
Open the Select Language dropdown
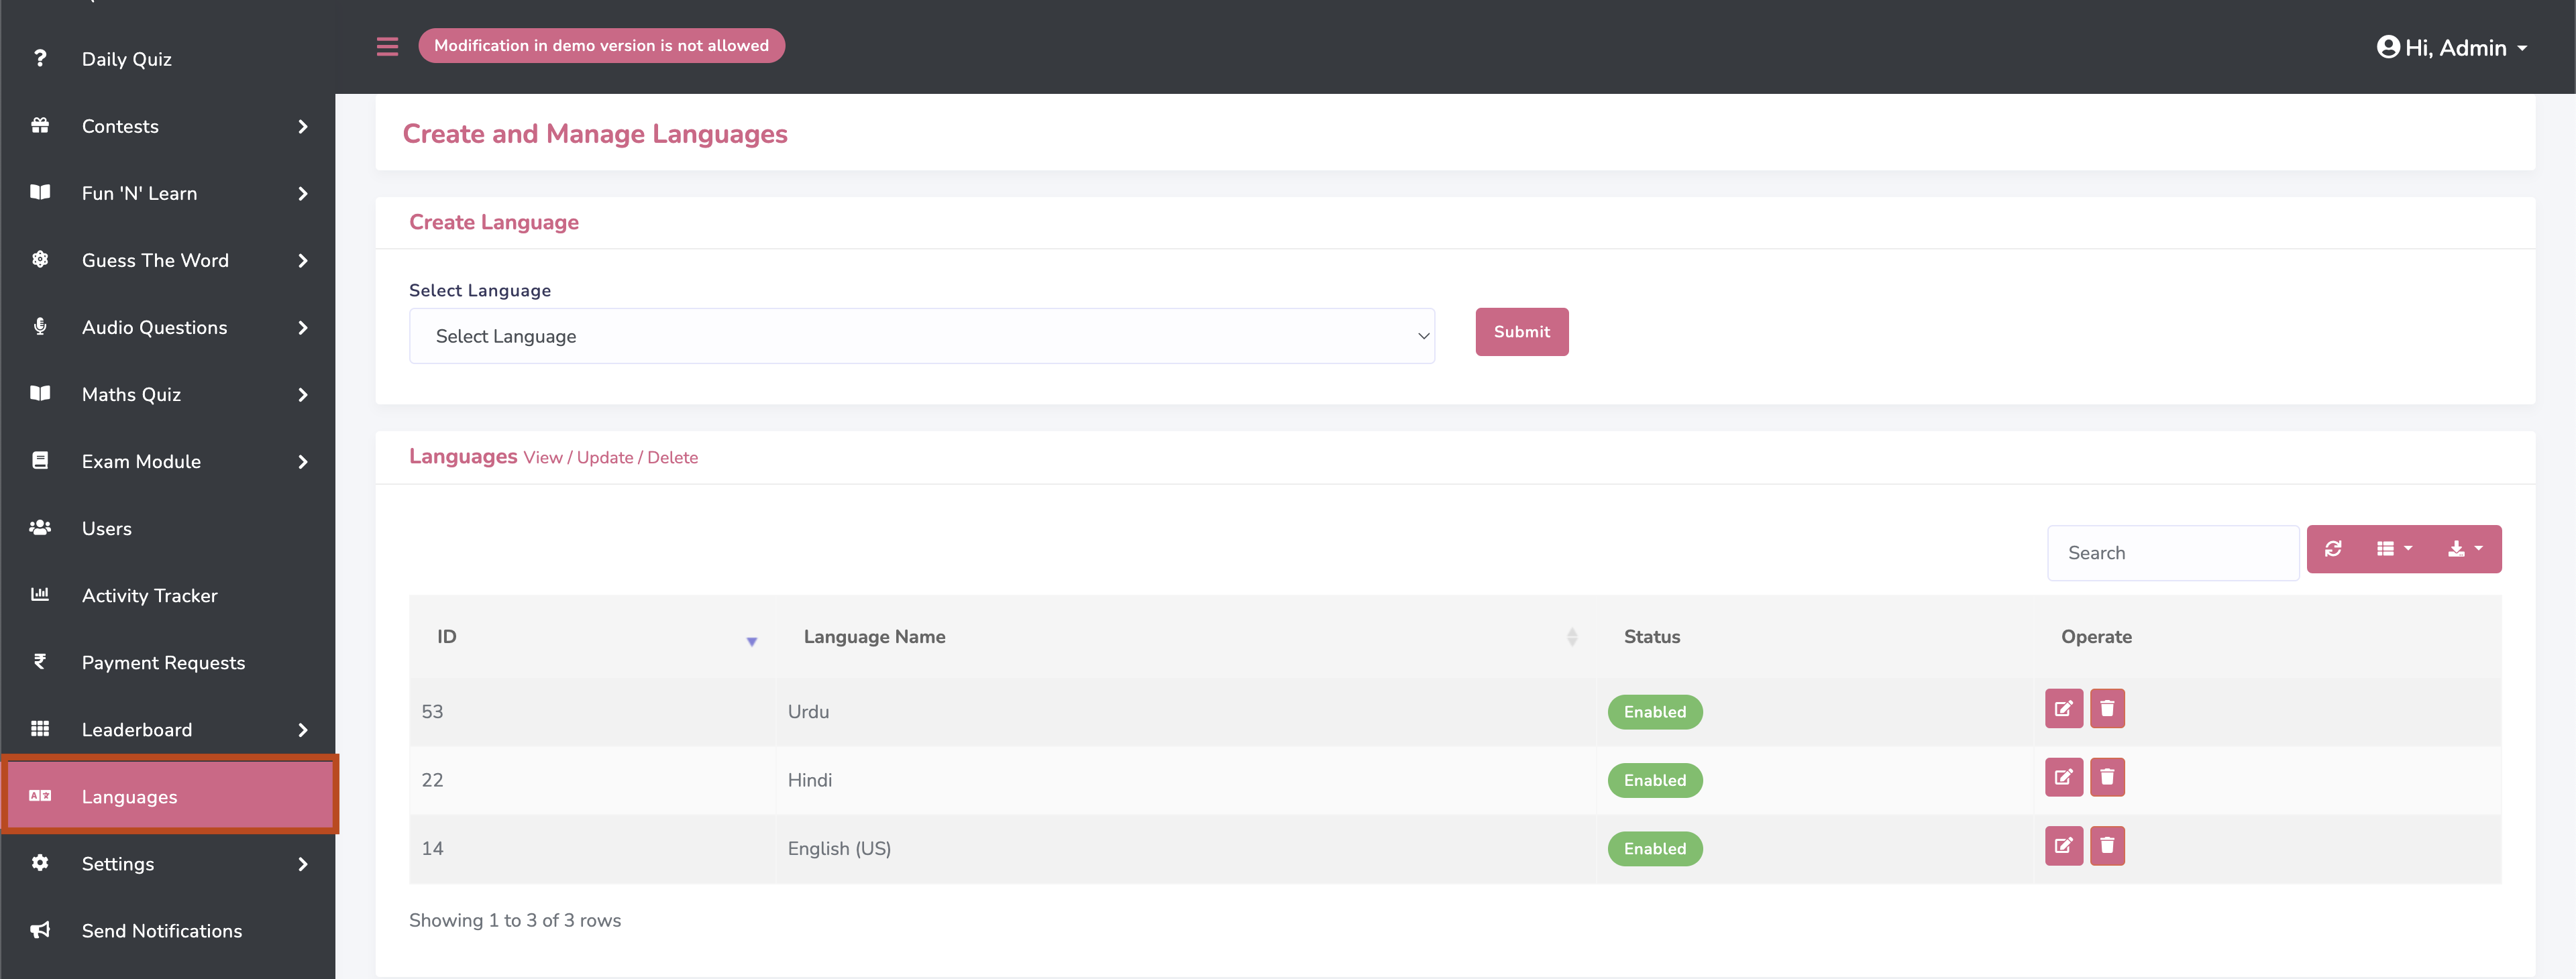tap(921, 336)
